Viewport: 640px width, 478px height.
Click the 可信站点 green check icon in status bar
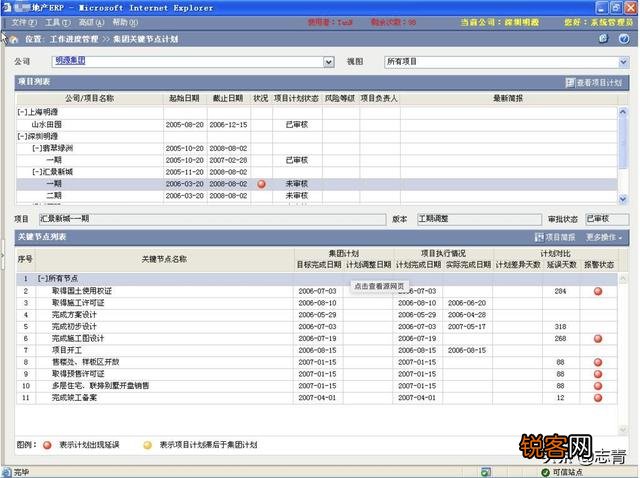[545, 472]
